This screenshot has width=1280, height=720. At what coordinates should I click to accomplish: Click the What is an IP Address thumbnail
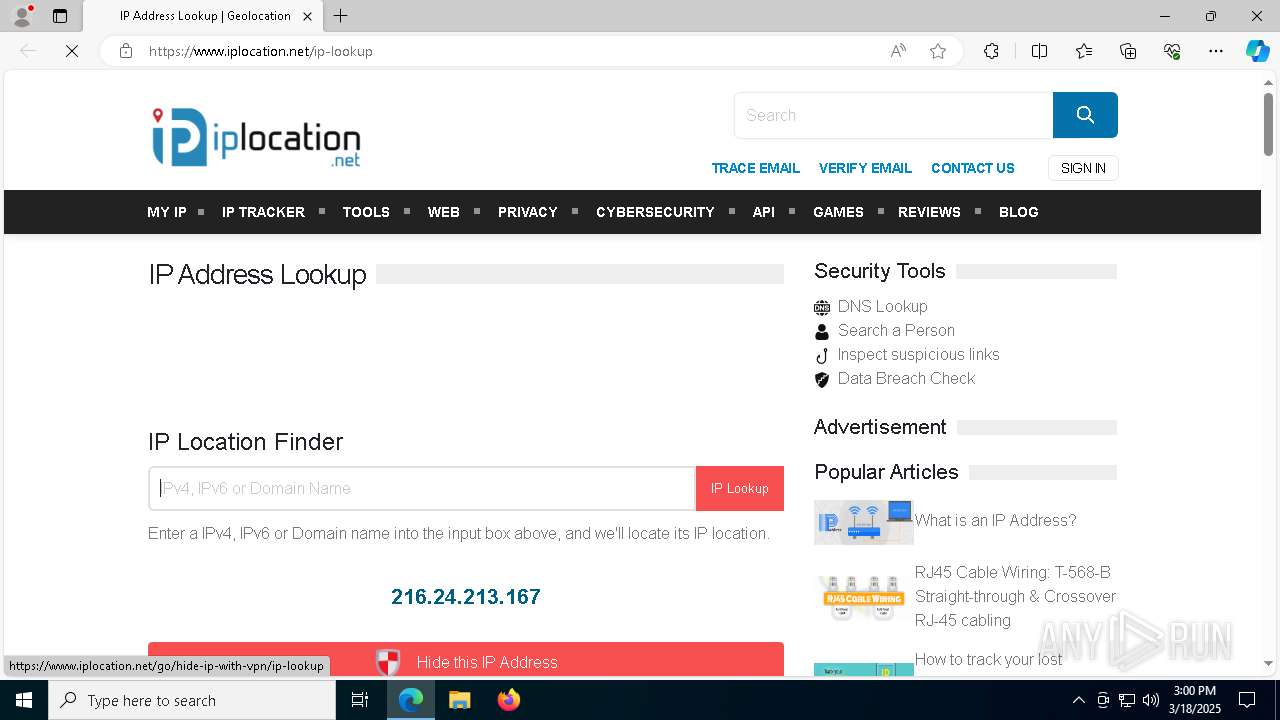coord(864,521)
